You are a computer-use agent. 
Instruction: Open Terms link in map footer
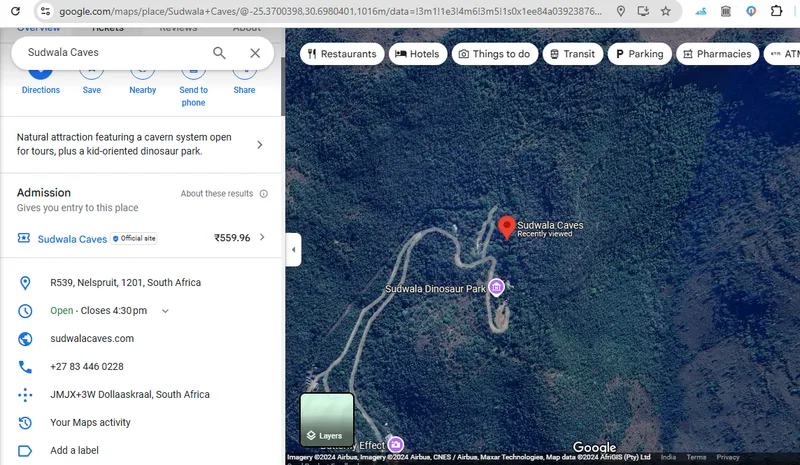coord(696,457)
